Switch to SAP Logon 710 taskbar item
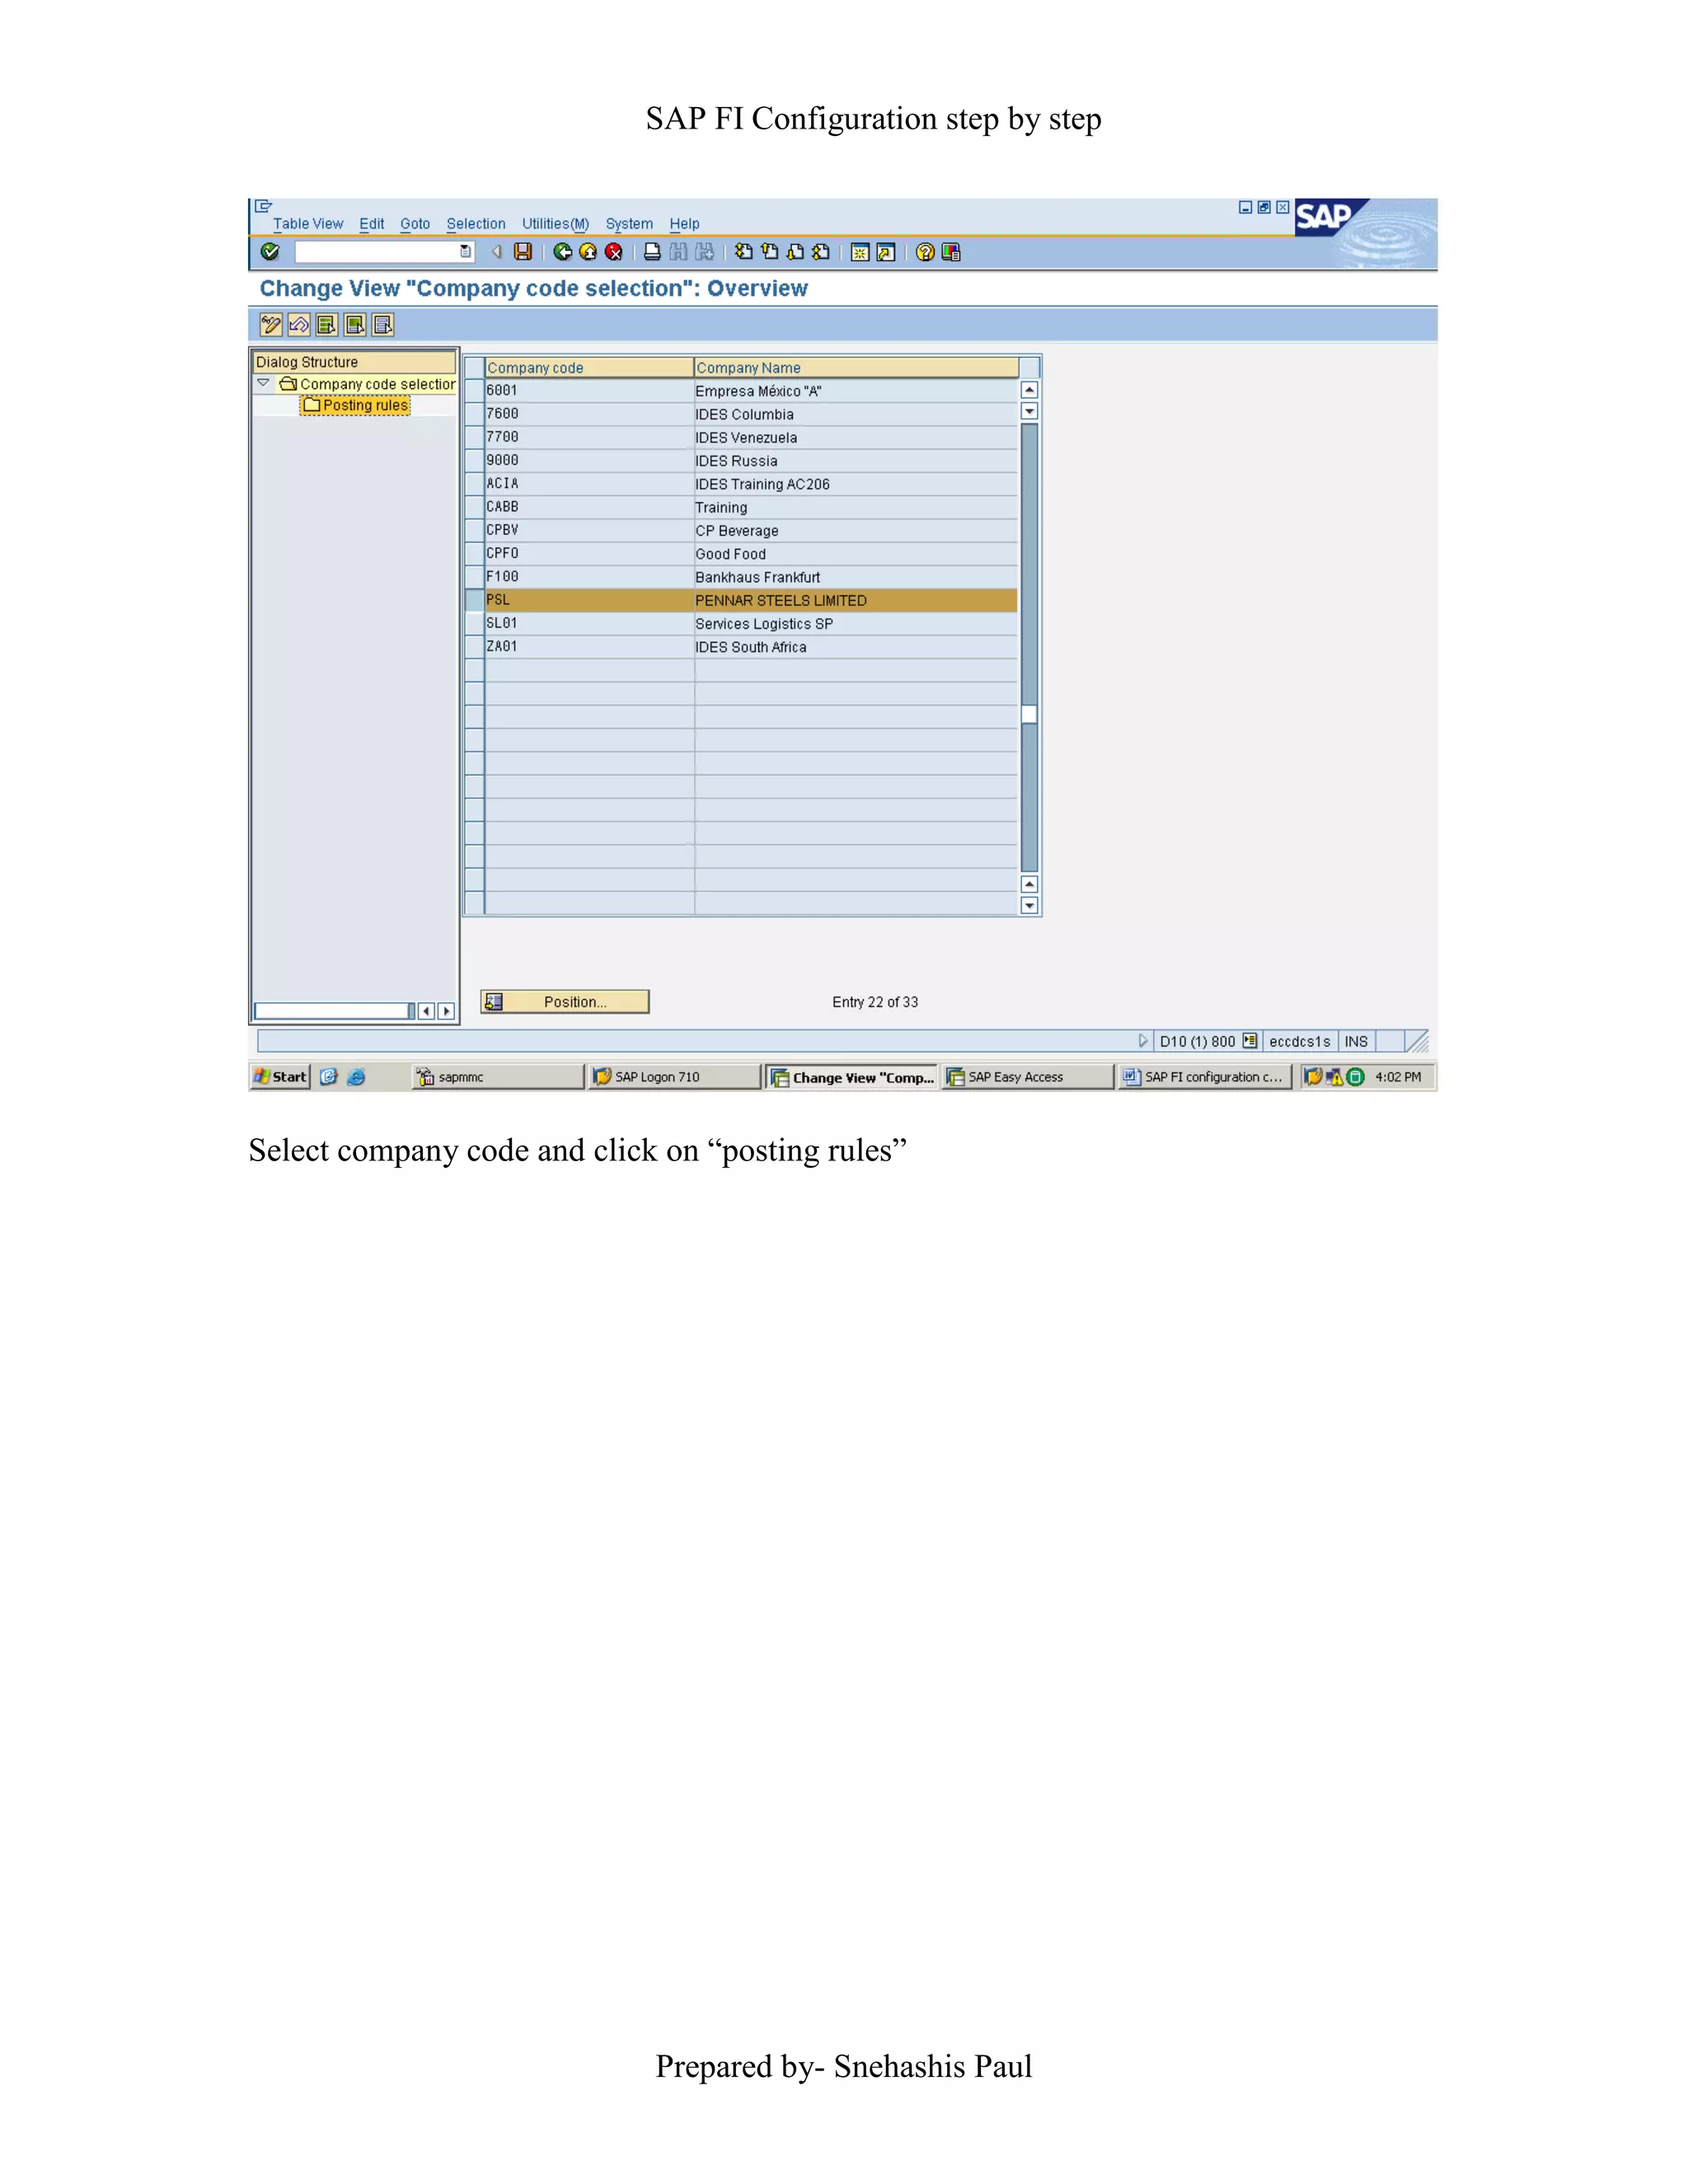The image size is (1688, 2184). pos(675,1077)
